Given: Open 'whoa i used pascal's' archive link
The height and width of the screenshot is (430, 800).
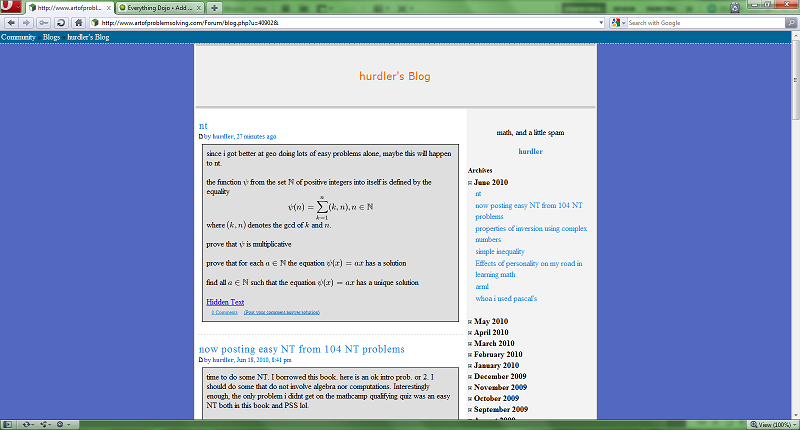Looking at the screenshot, I should [x=506, y=298].
